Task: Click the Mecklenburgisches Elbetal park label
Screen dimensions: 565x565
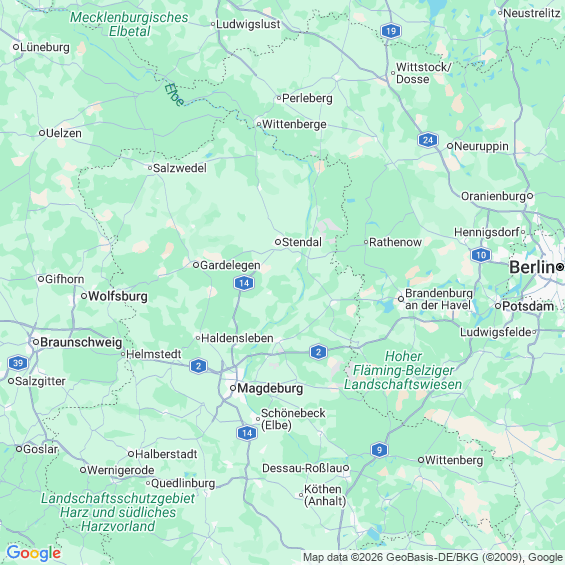Action: point(129,24)
